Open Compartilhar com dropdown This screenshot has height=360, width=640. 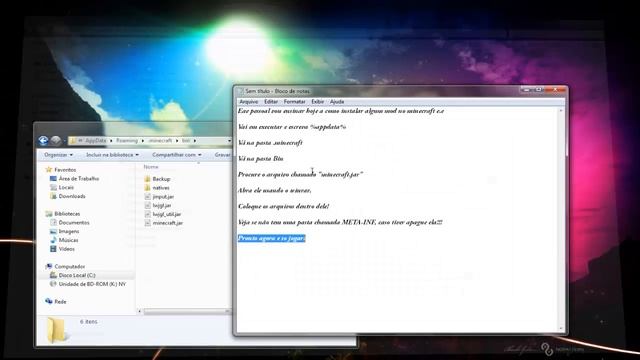pos(177,155)
